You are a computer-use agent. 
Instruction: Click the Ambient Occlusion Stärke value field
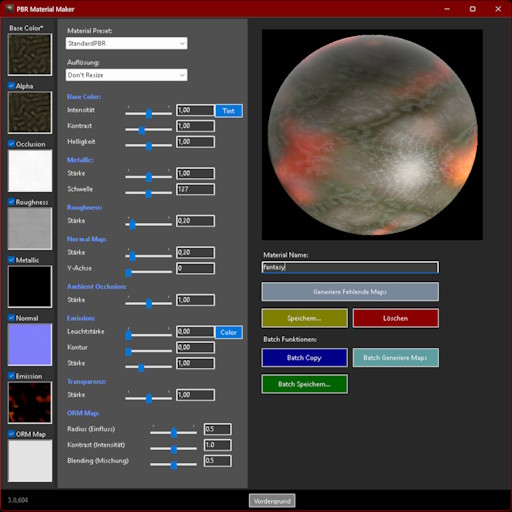(x=195, y=300)
